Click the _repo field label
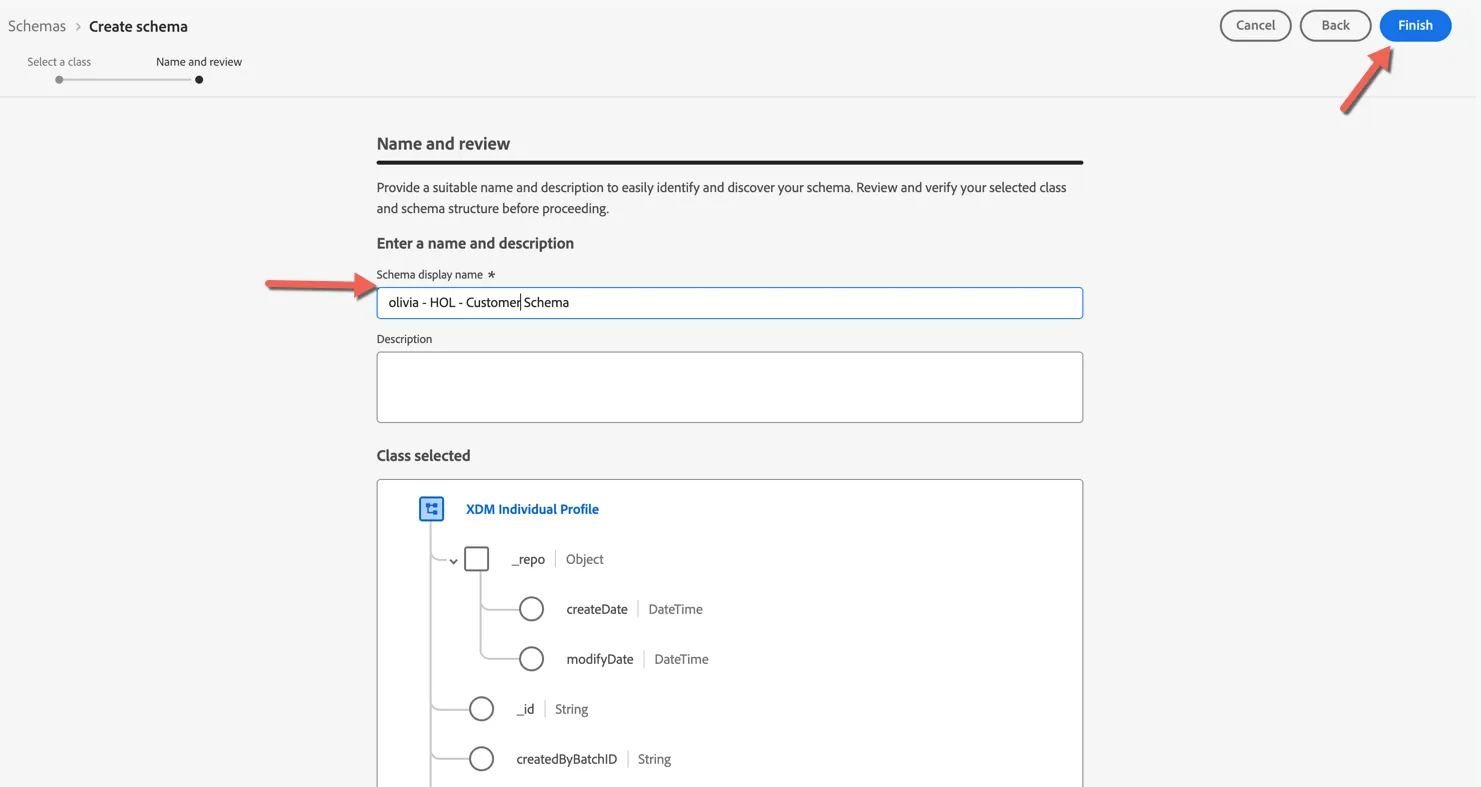Screen dimensions: 1481x787 (x=528, y=559)
